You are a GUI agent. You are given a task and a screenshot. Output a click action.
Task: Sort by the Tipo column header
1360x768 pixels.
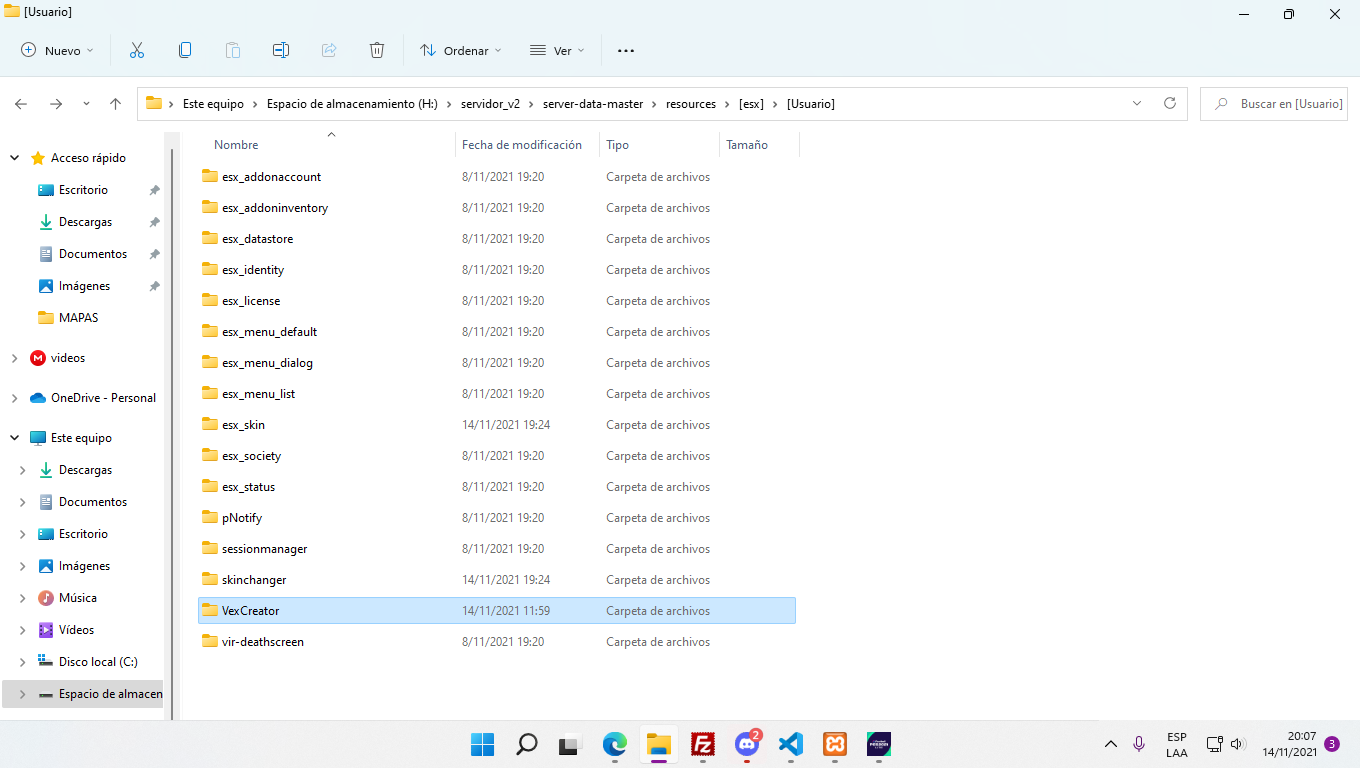[x=618, y=145]
